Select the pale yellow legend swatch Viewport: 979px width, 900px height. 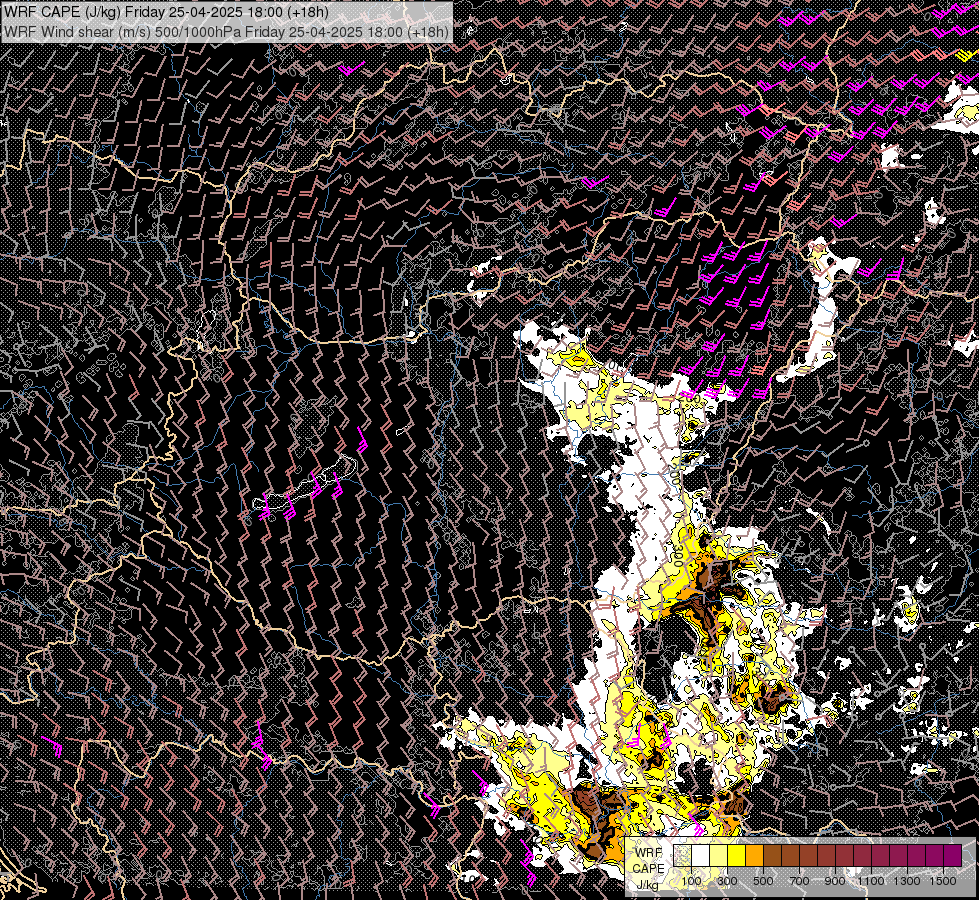click(x=719, y=855)
